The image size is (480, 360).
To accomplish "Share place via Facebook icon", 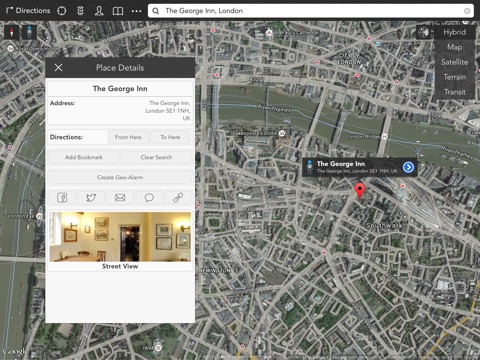I will pyautogui.click(x=62, y=197).
